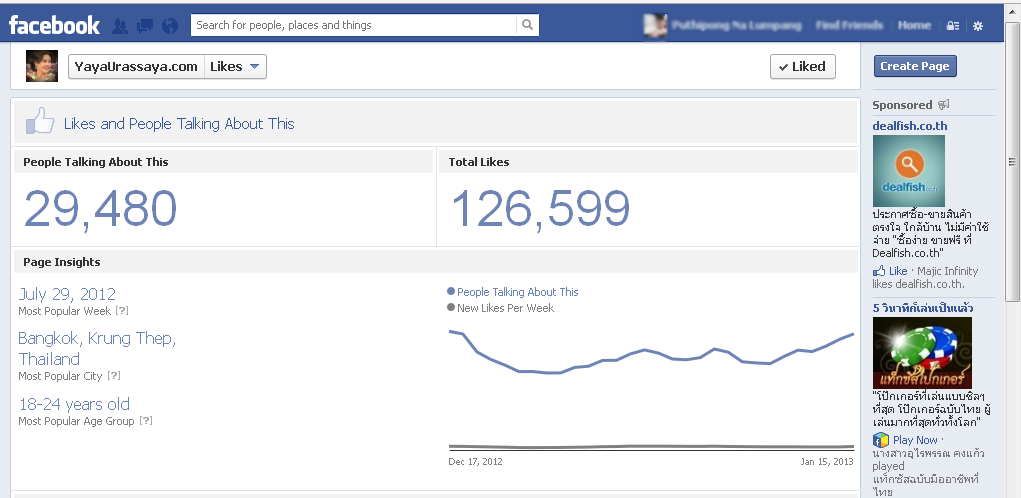Open the notifications globe icon
Image resolution: width=1021 pixels, height=498 pixels.
click(x=169, y=25)
